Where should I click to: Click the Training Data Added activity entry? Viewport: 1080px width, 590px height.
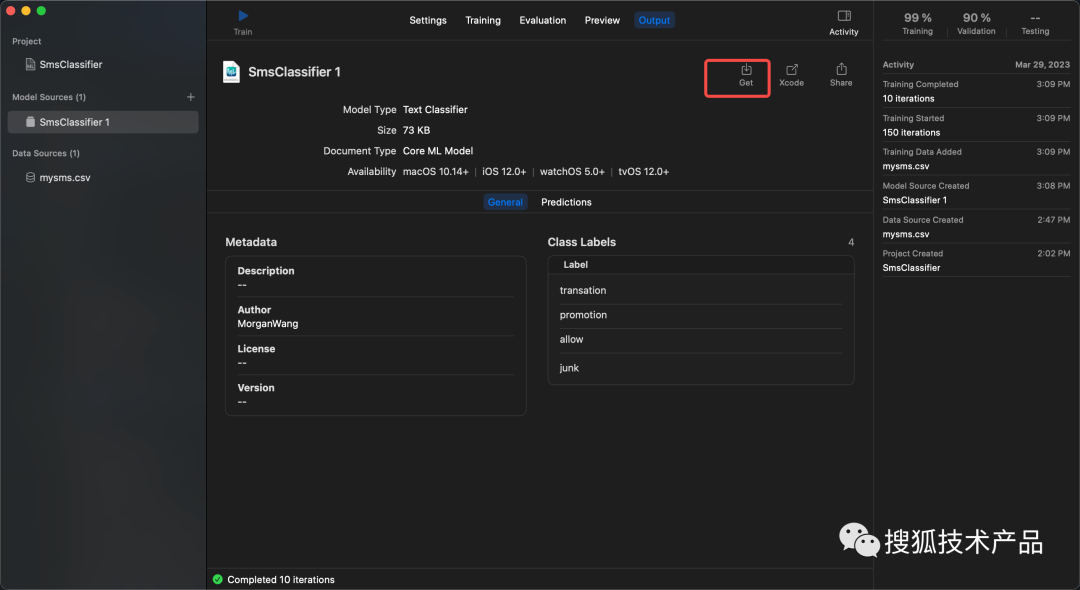976,159
